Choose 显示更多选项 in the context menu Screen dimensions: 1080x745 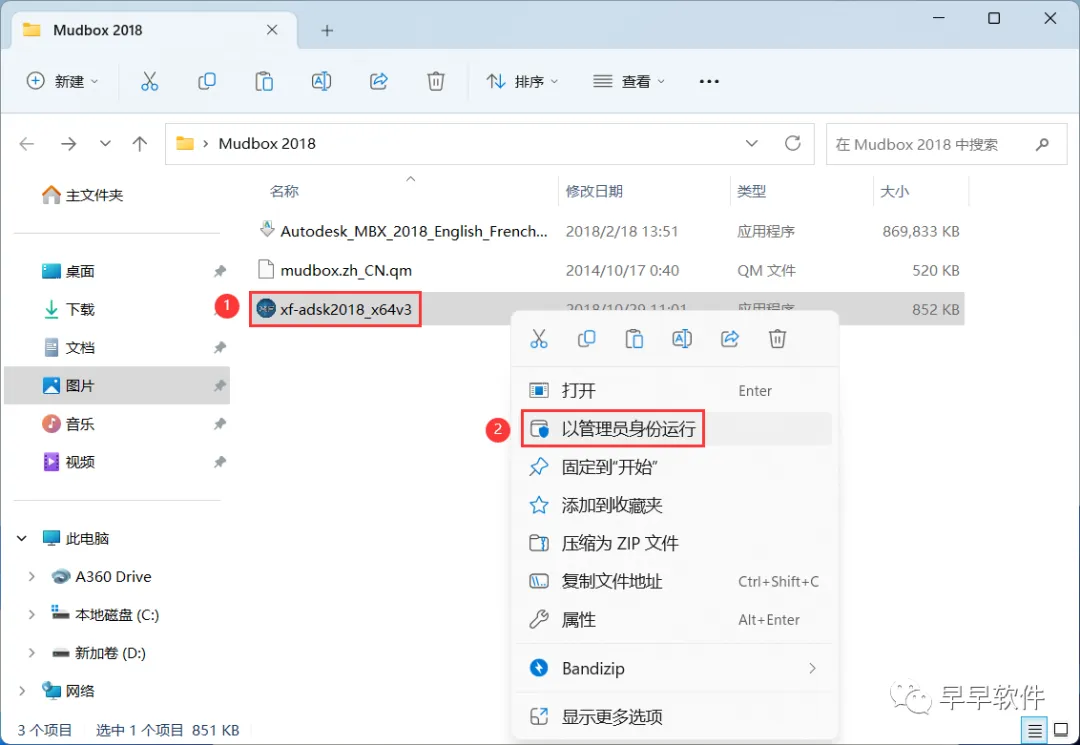676,717
